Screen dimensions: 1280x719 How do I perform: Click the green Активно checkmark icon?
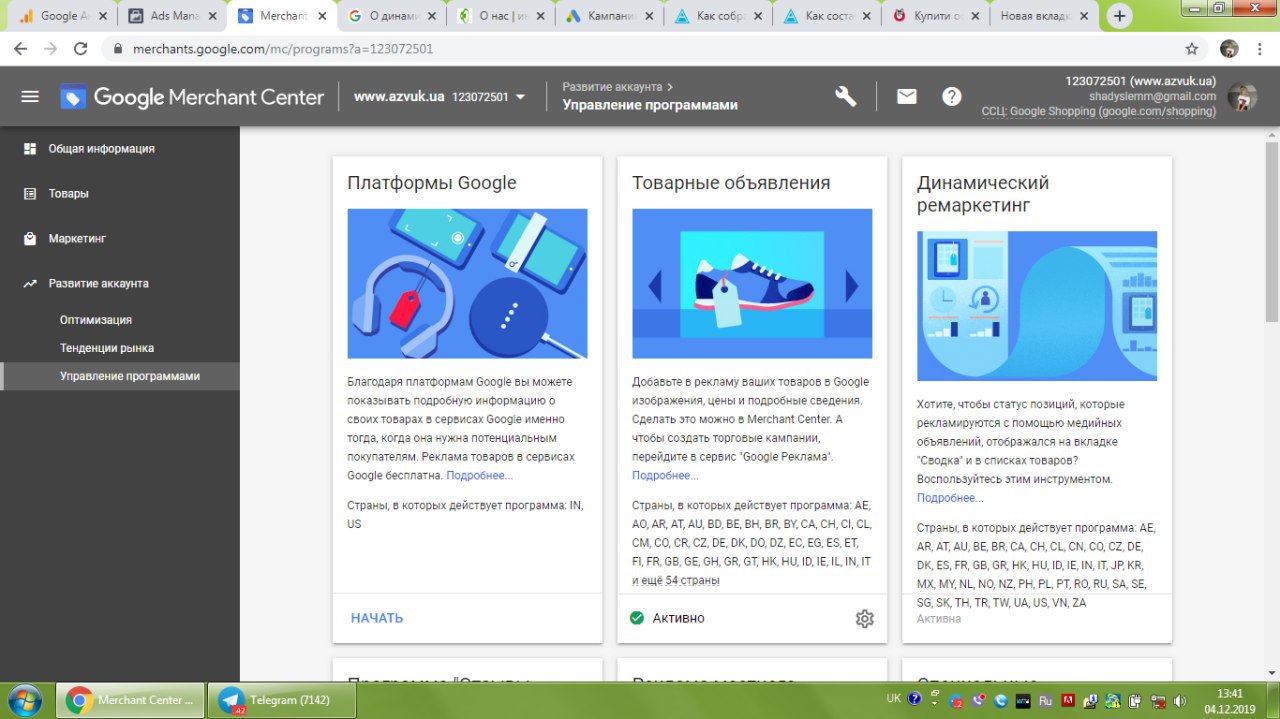(x=637, y=618)
